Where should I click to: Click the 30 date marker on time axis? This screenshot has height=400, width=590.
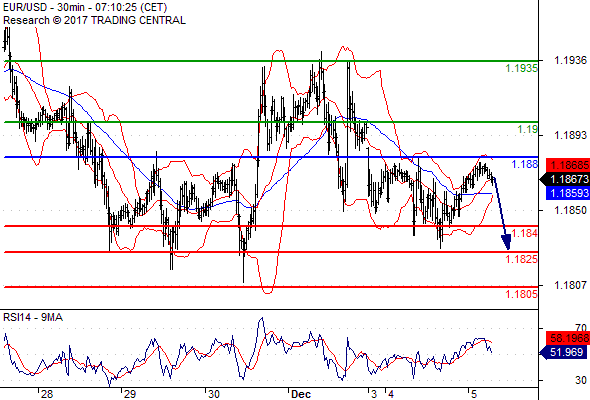point(214,394)
